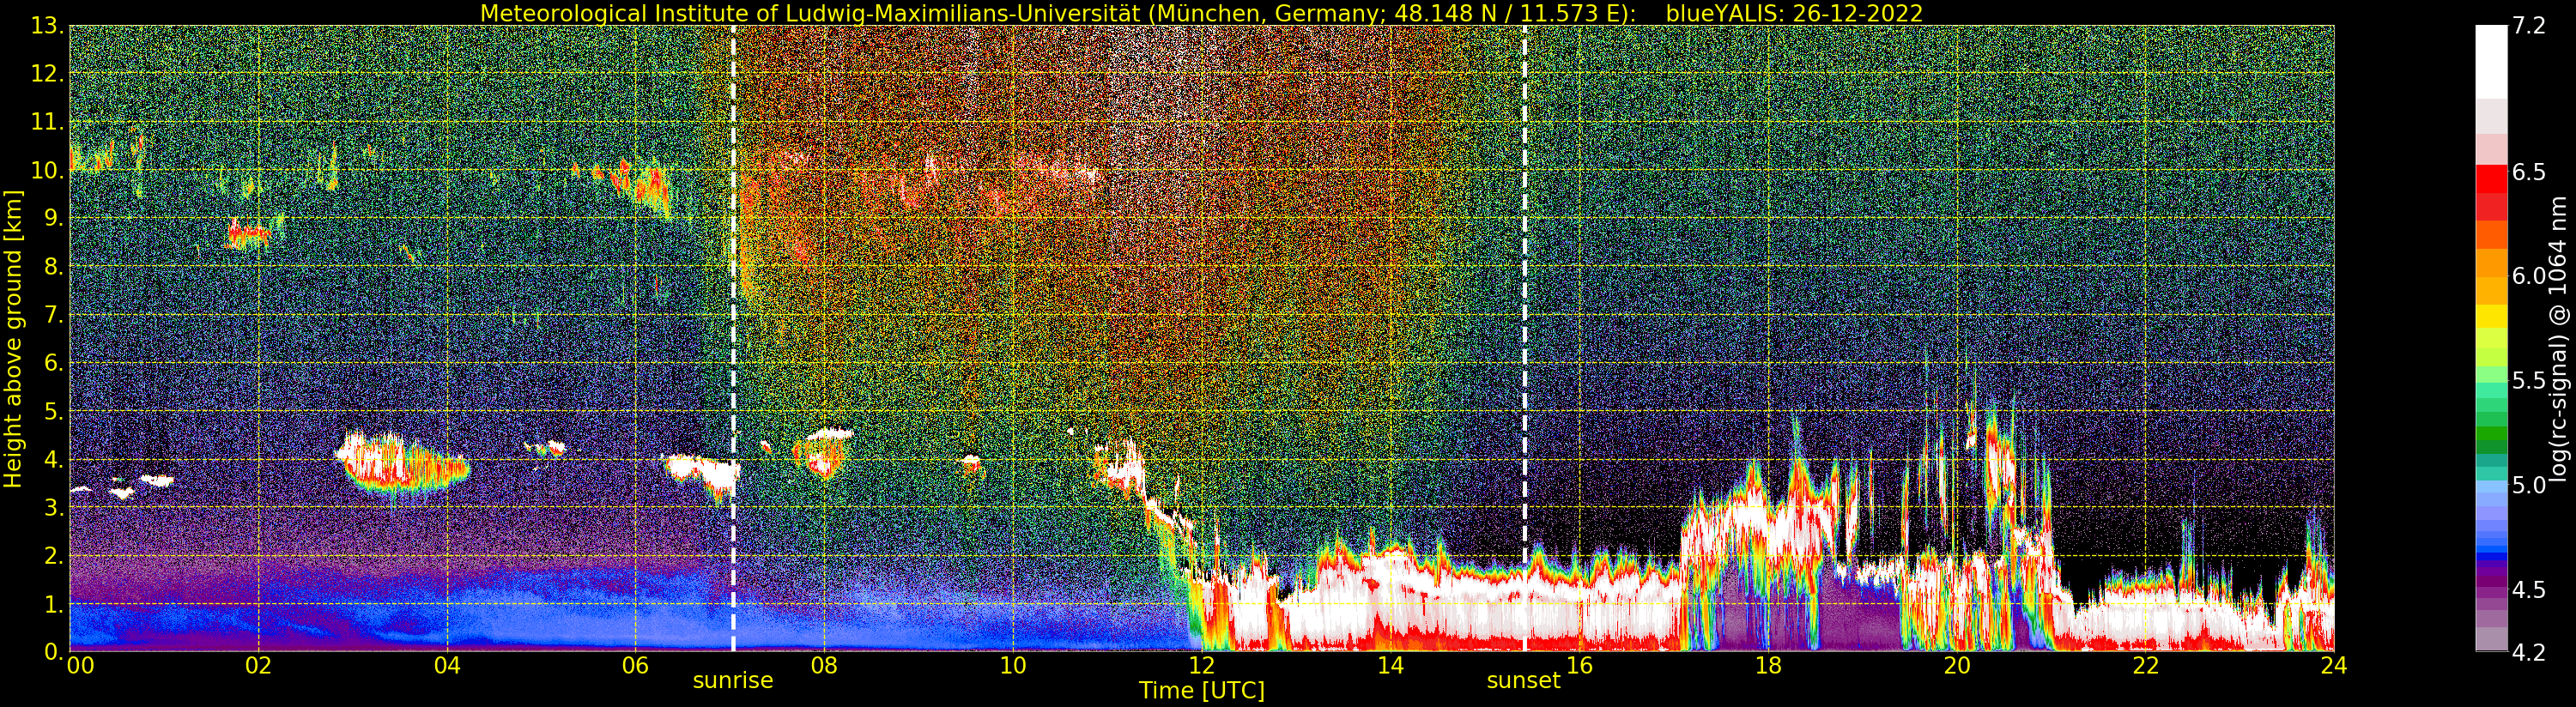Click the '7.' height tick label

pyautogui.click(x=54, y=315)
